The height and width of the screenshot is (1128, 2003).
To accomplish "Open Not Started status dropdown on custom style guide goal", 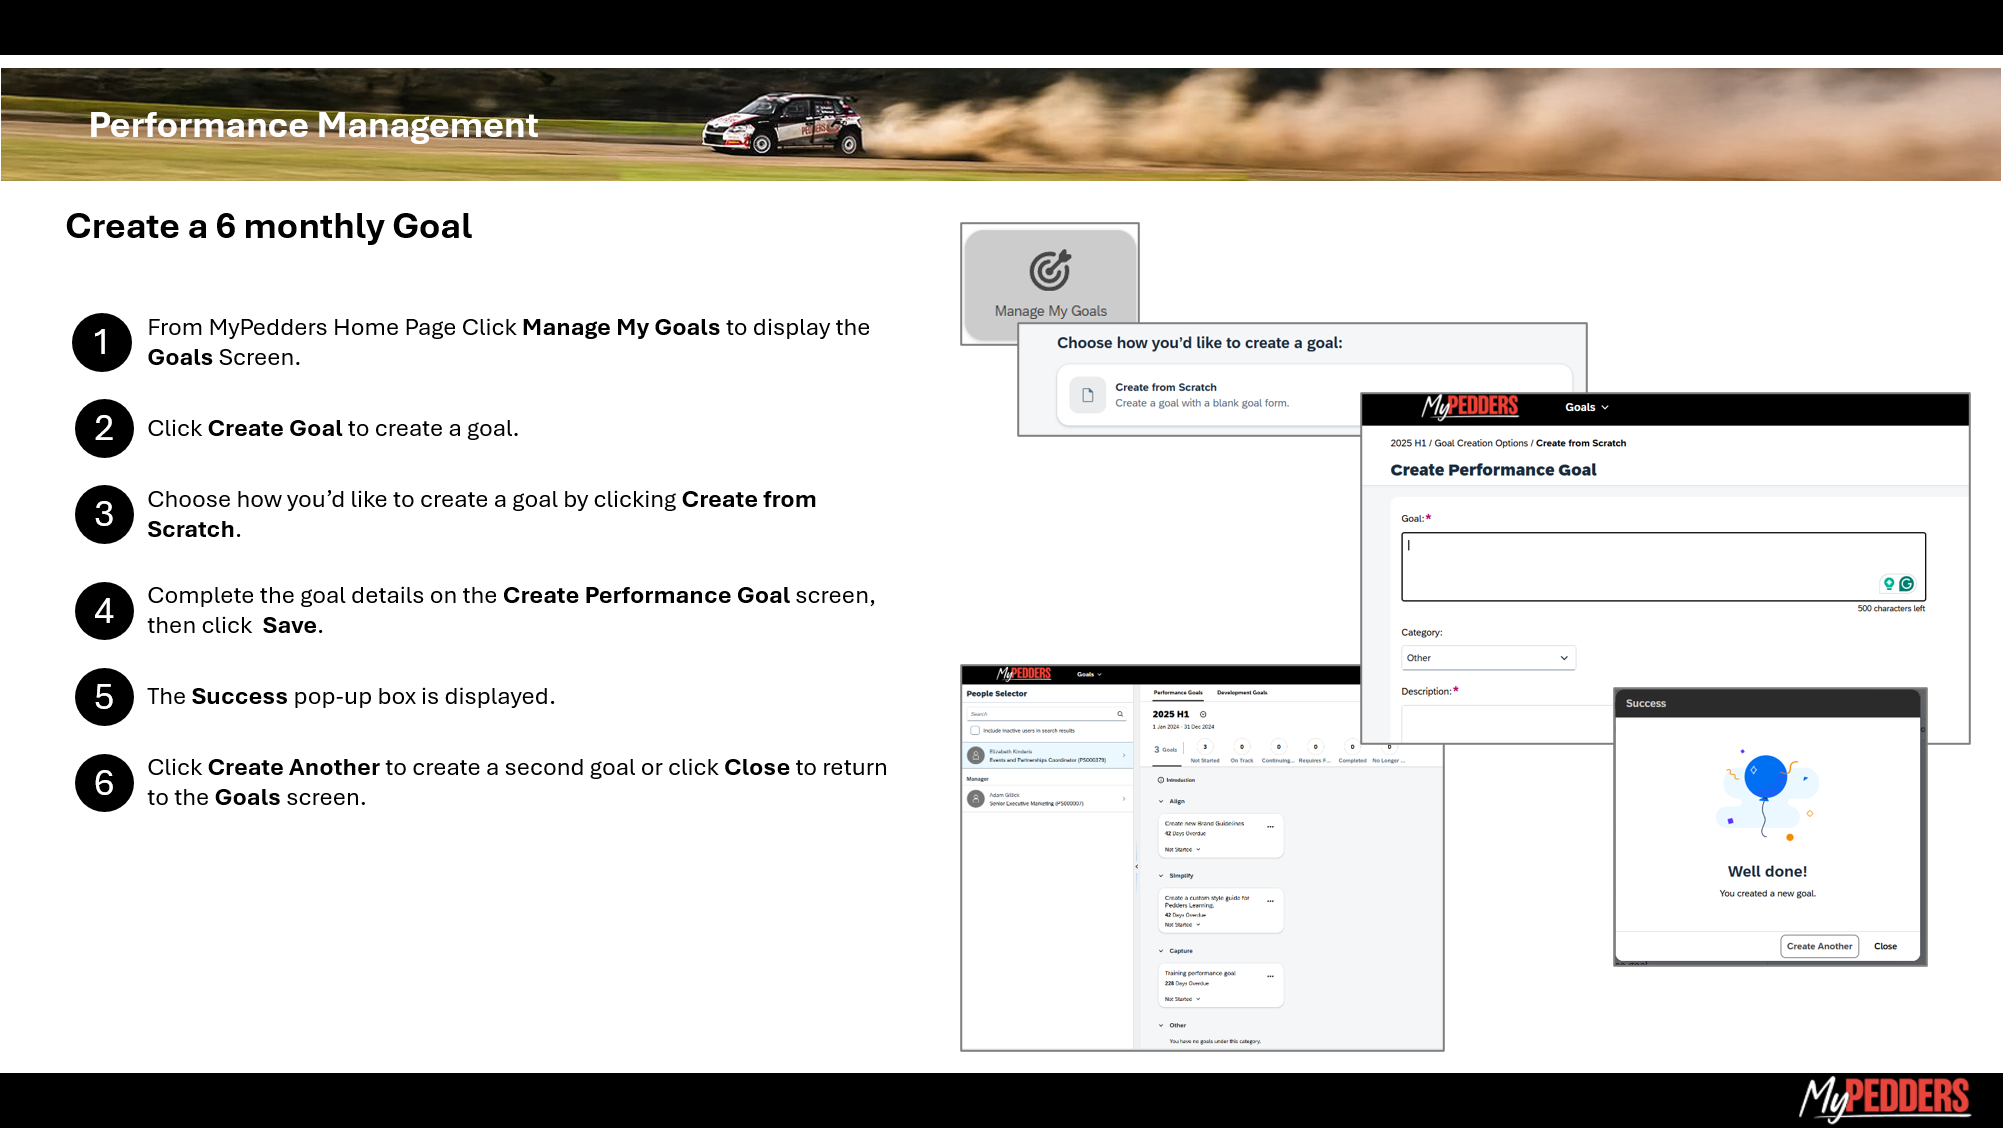I will pos(1182,925).
